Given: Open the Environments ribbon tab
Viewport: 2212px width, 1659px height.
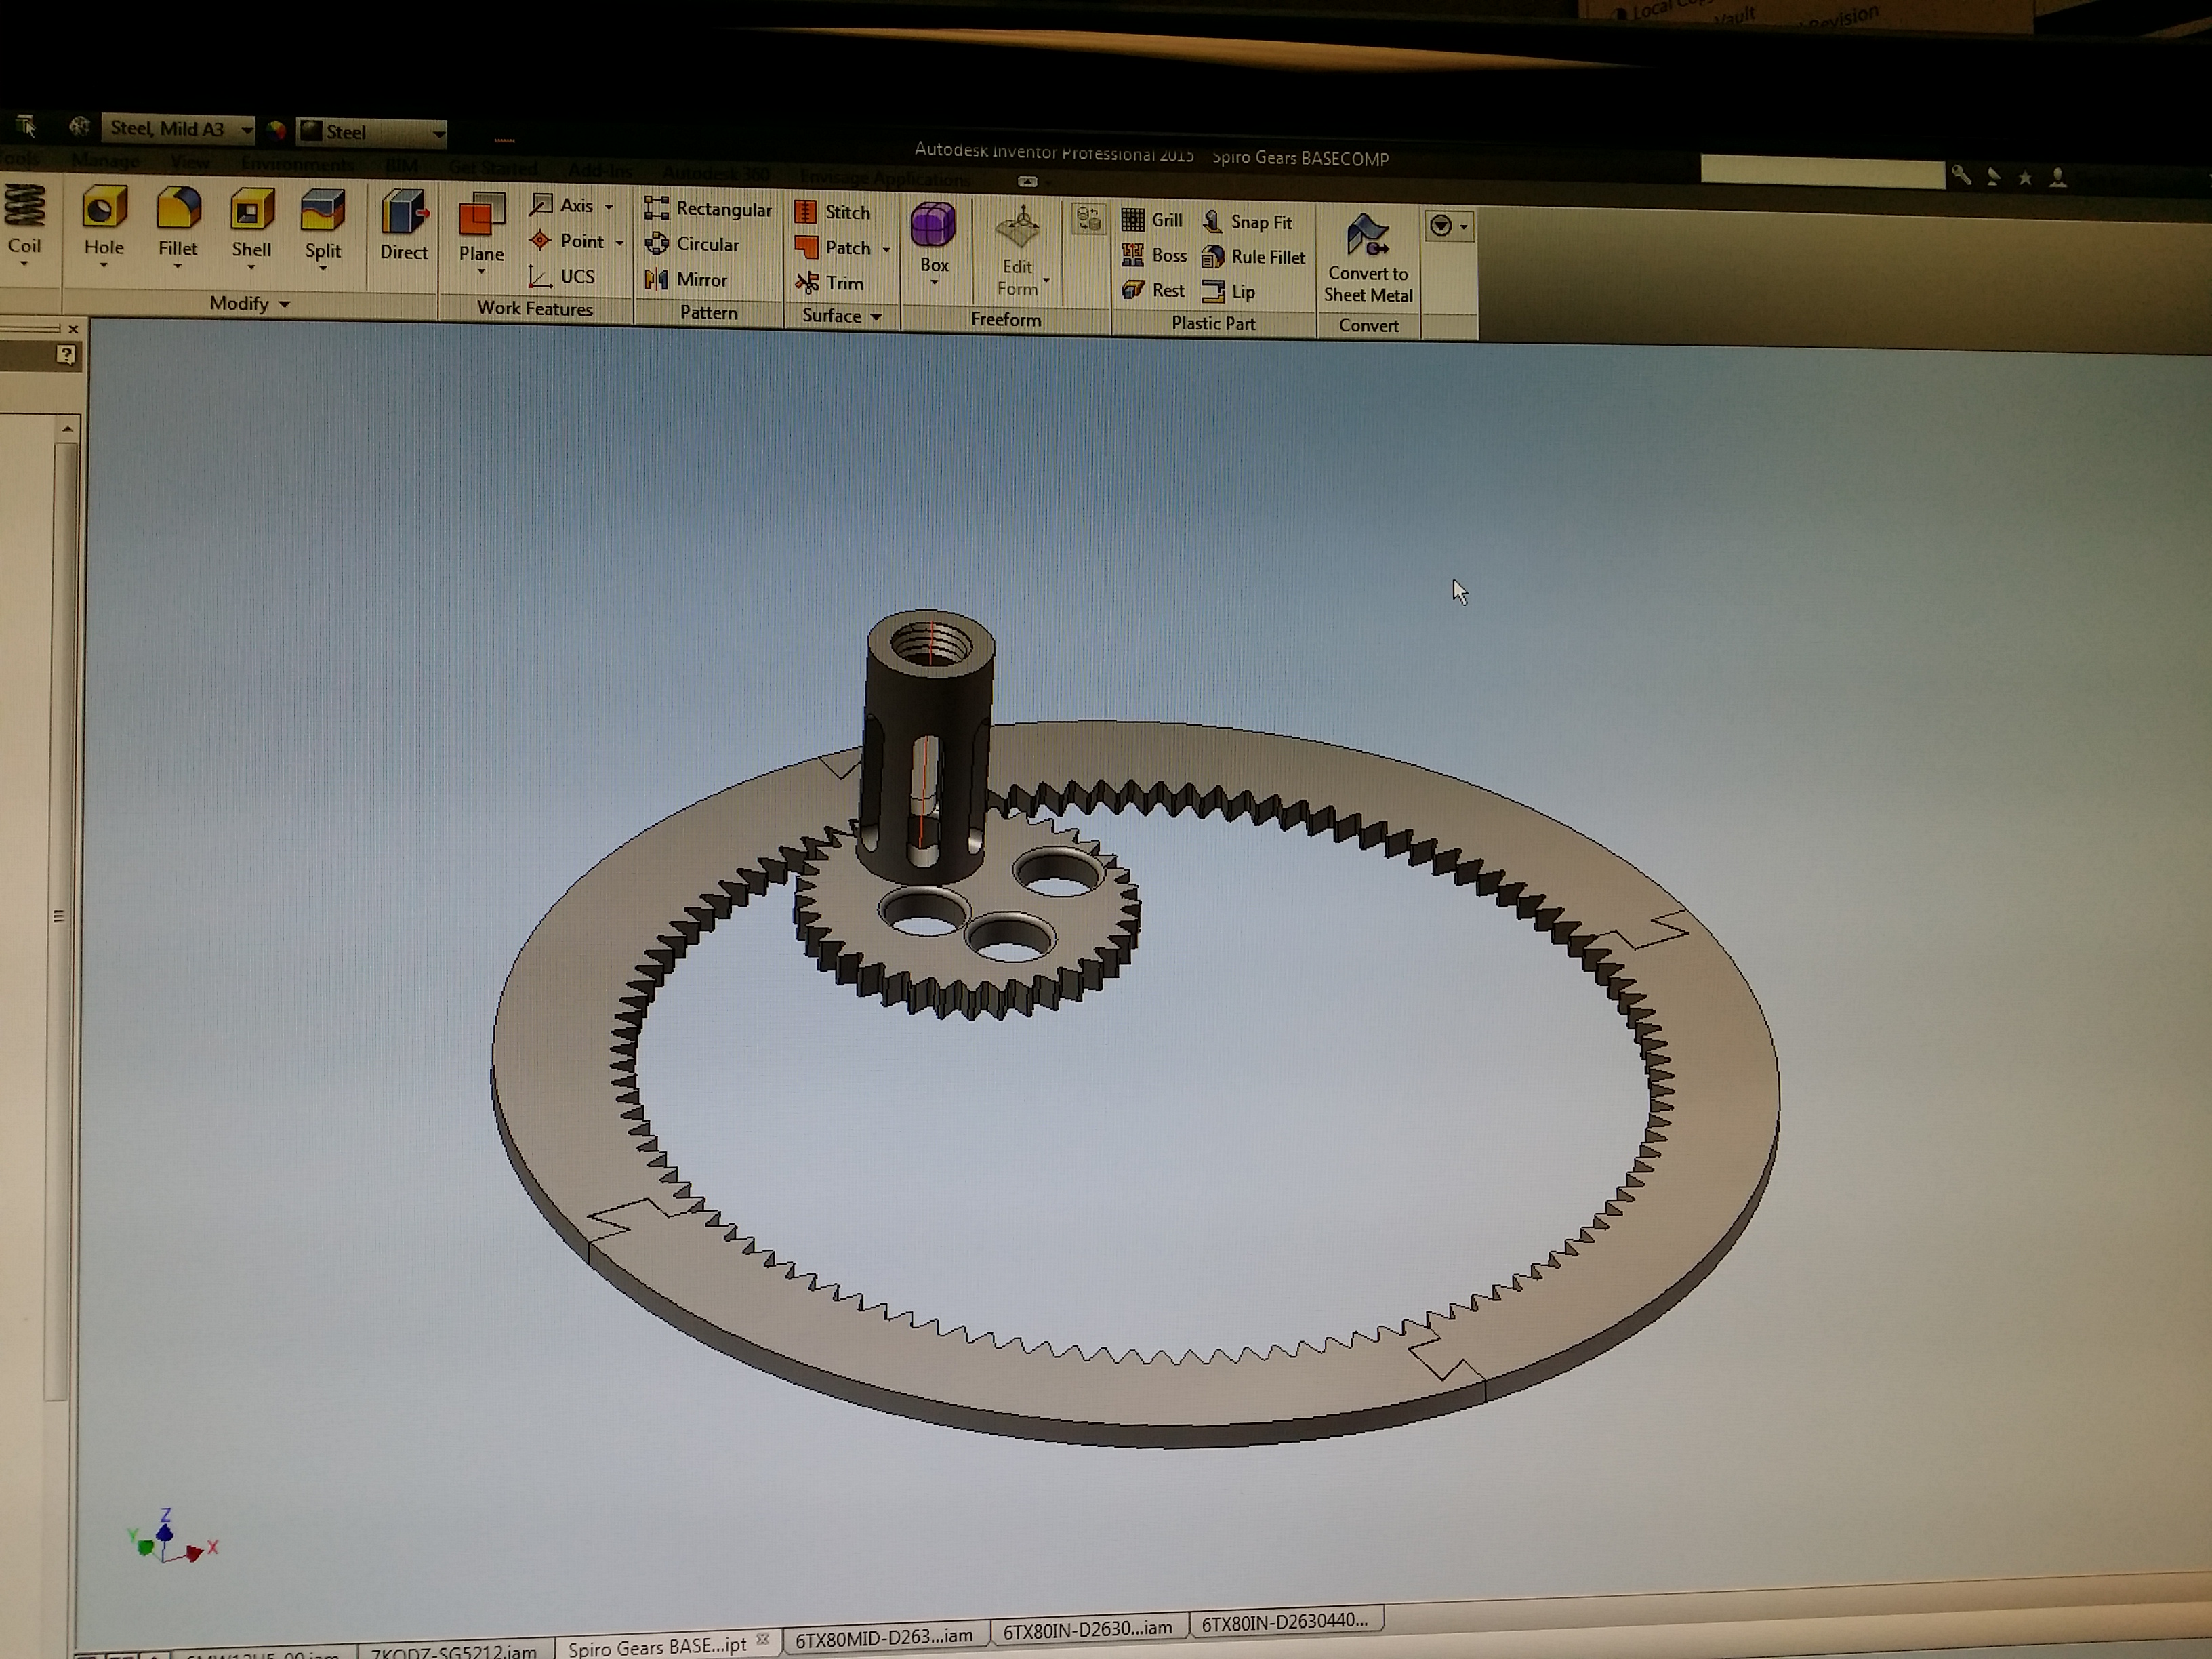Looking at the screenshot, I should (297, 164).
